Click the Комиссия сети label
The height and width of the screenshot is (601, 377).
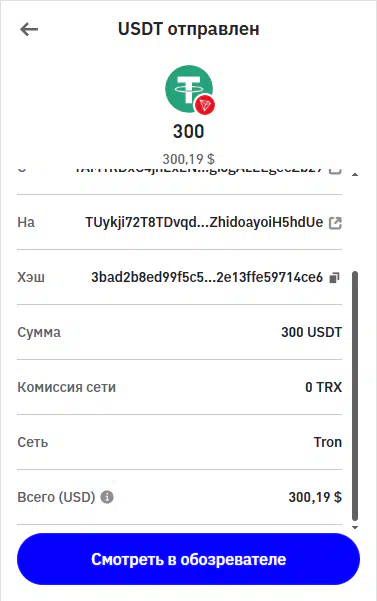click(x=66, y=387)
